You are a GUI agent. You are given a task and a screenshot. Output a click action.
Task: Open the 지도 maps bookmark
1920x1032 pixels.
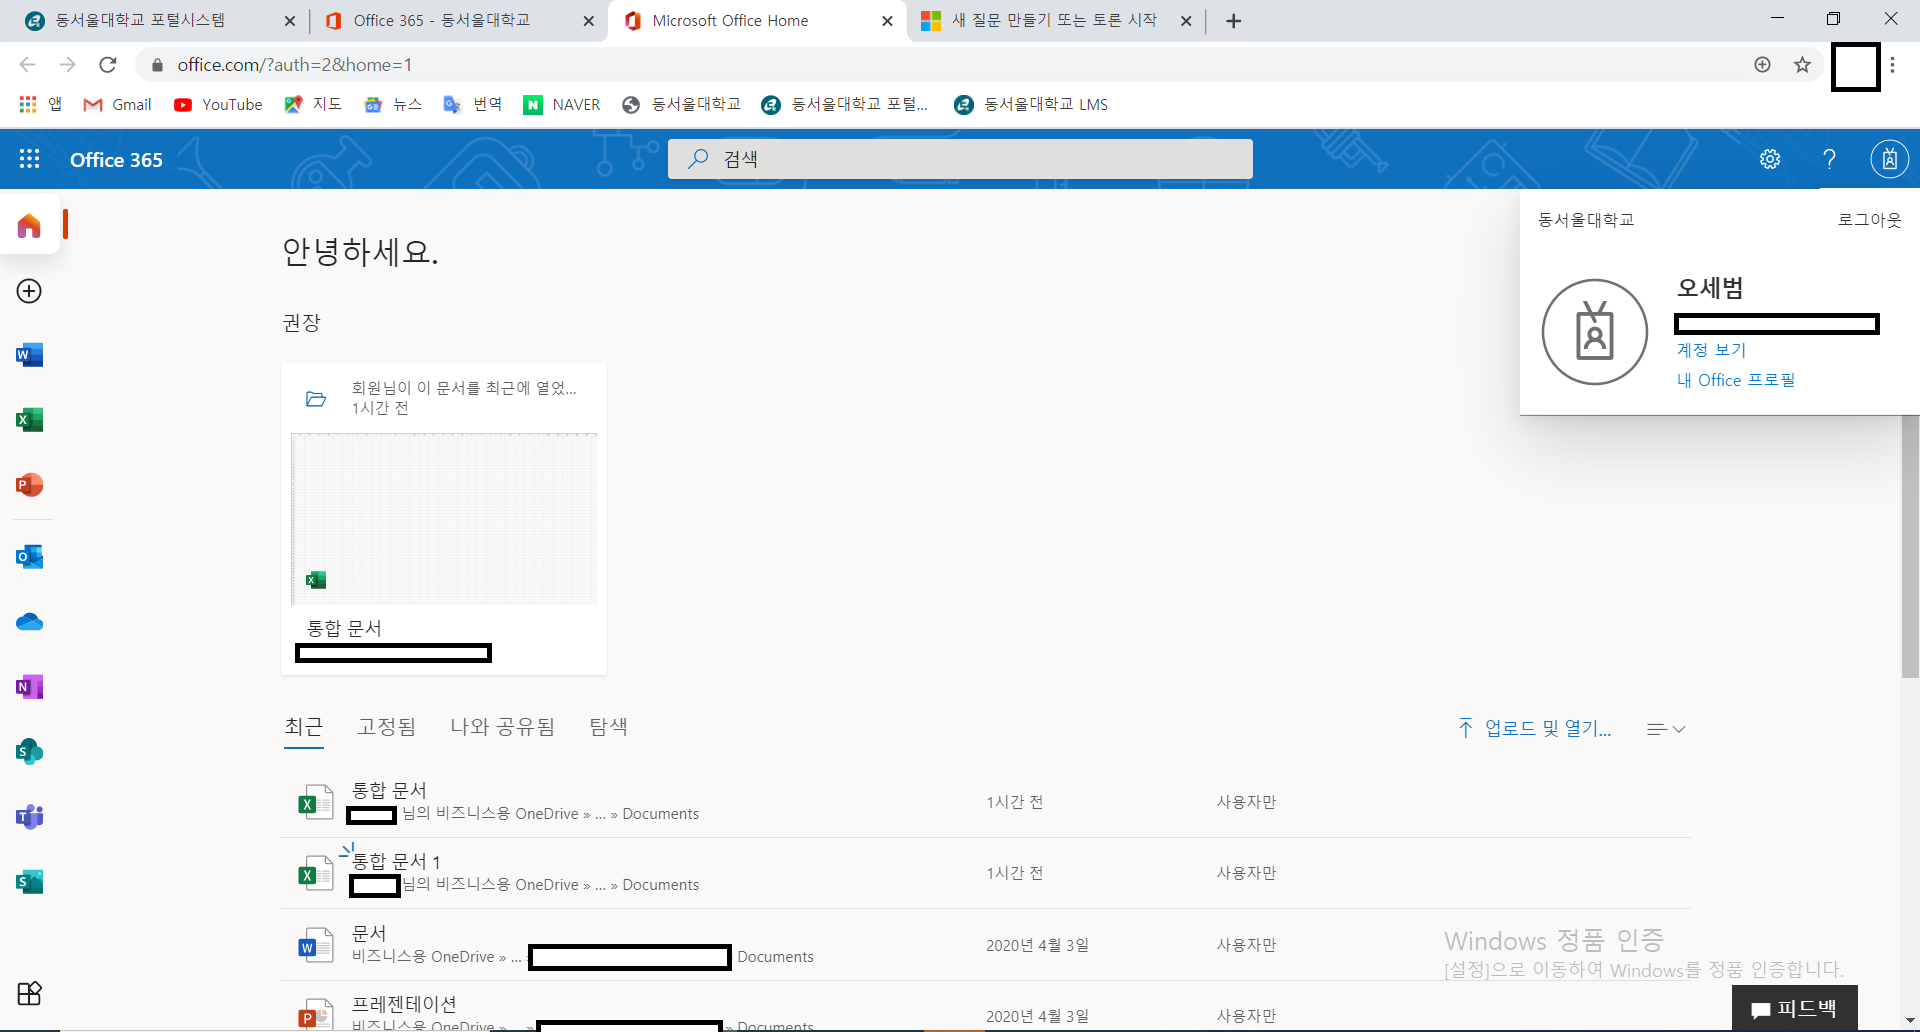(313, 104)
